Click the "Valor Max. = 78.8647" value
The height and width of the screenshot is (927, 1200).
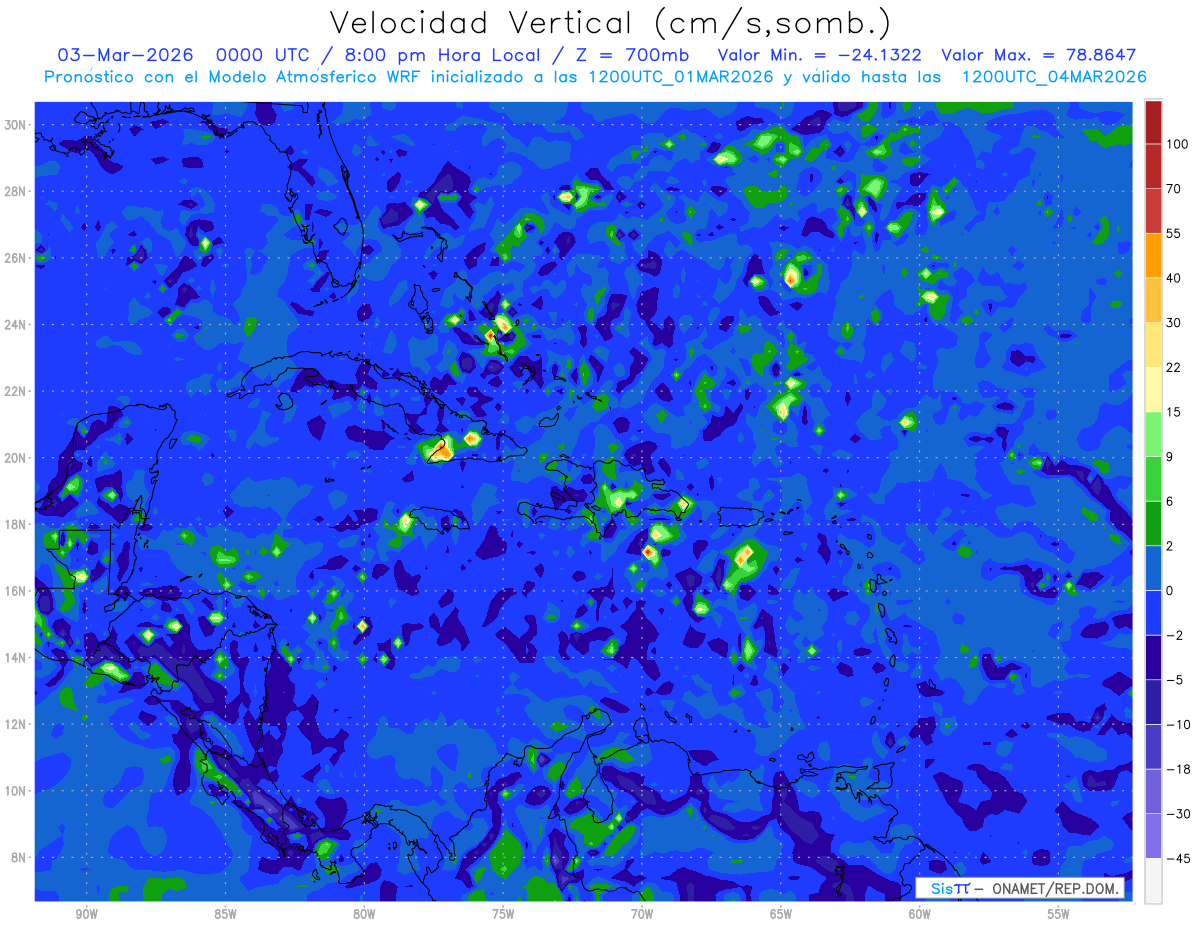(x=1039, y=55)
